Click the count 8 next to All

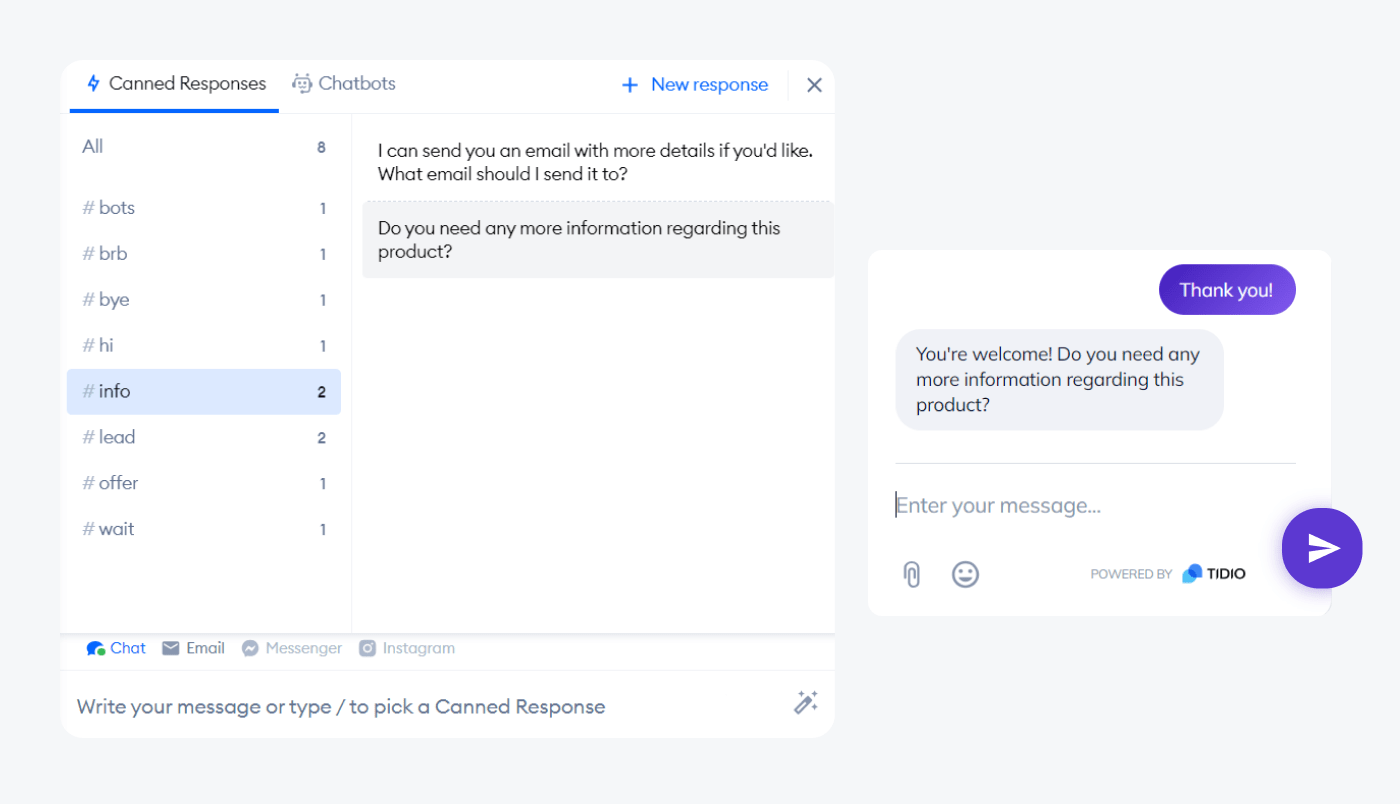321,148
